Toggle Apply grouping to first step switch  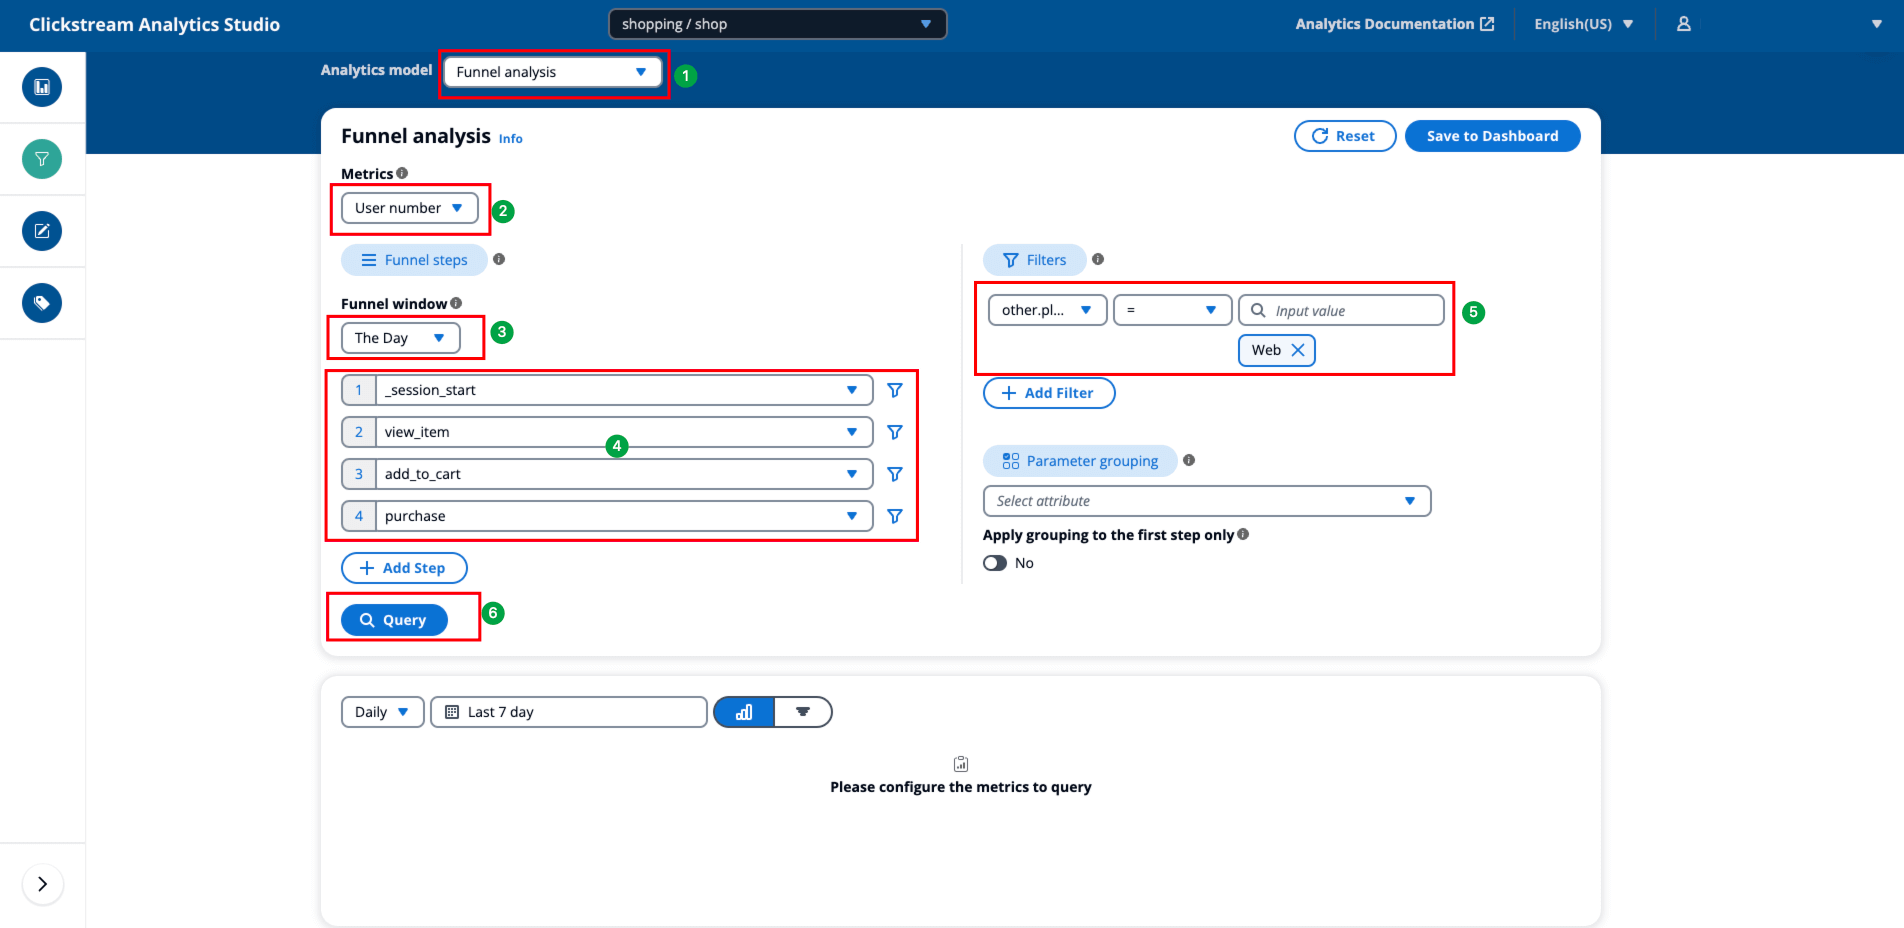click(995, 563)
